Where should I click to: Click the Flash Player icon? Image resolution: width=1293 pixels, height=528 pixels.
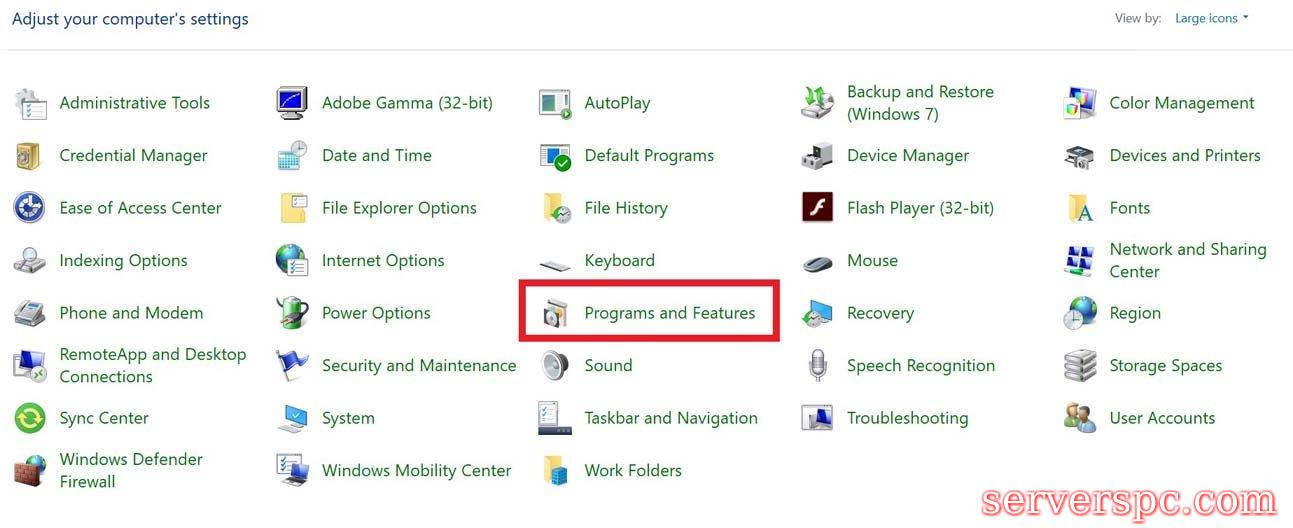click(817, 208)
